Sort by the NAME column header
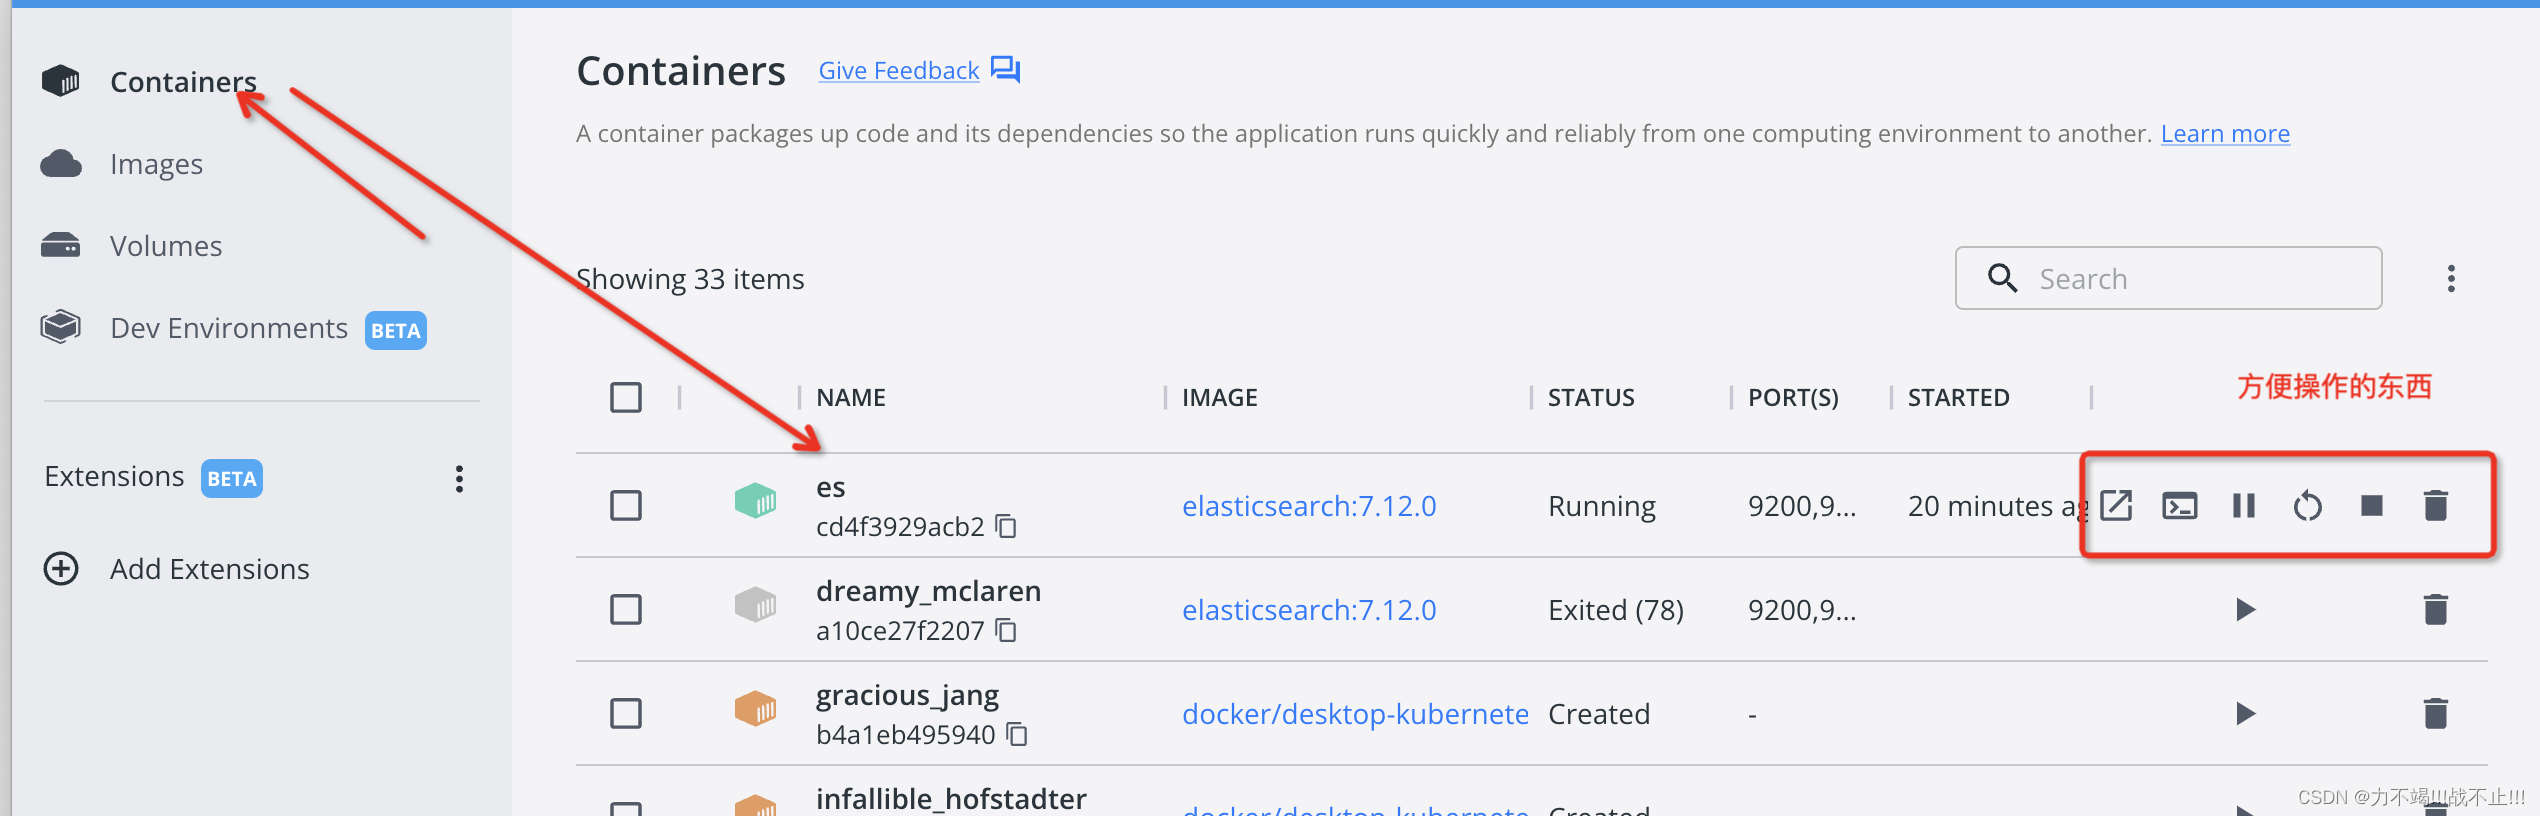Screen dimensions: 2540x816 (x=851, y=398)
